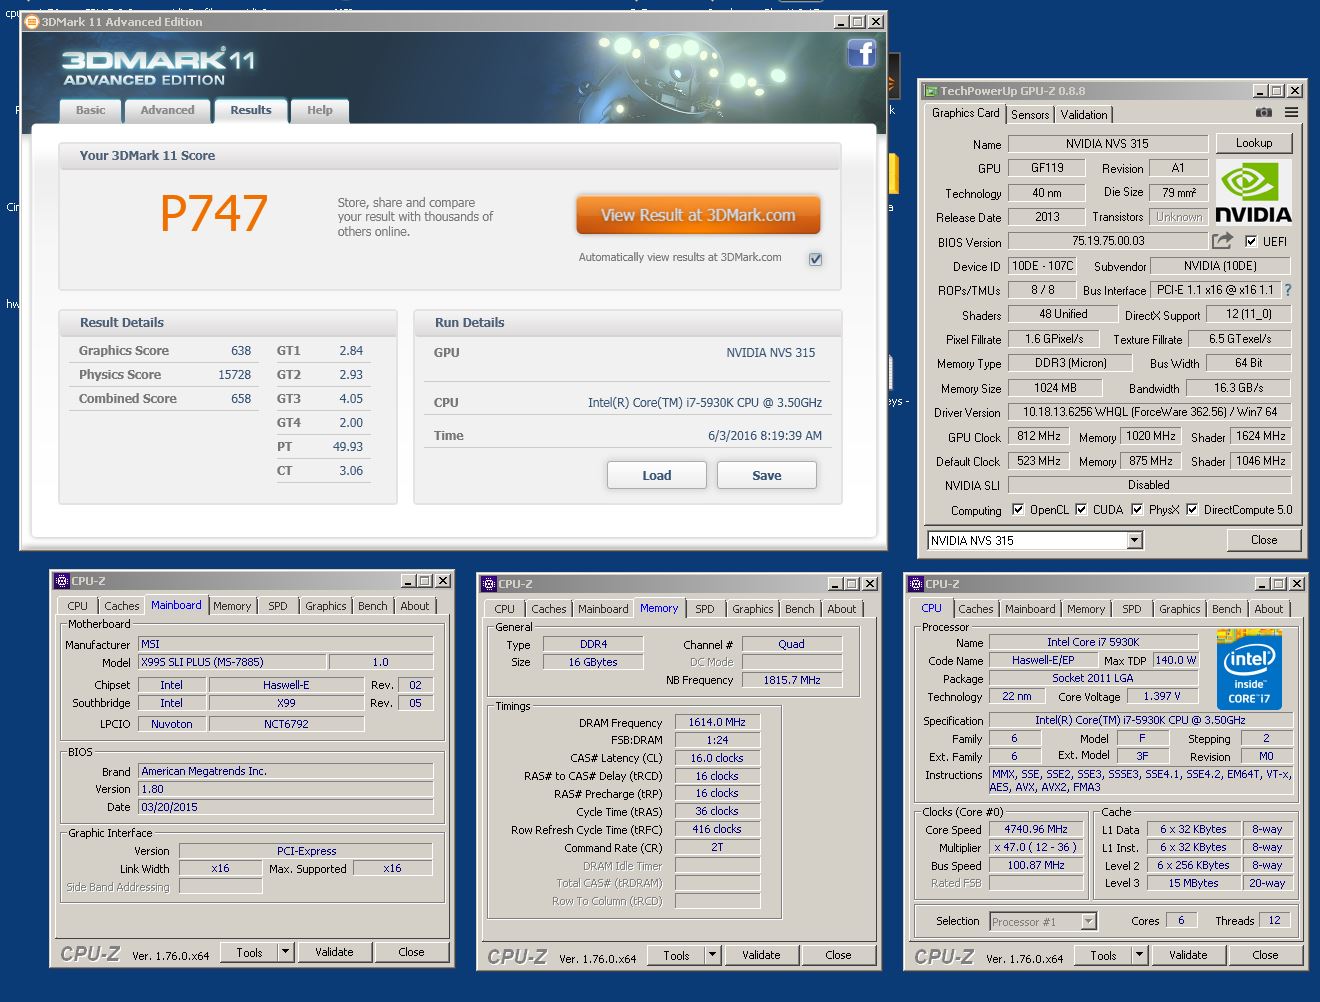Click the Channel # Quad value in CPU-Z
1320x1002 pixels.
(791, 644)
